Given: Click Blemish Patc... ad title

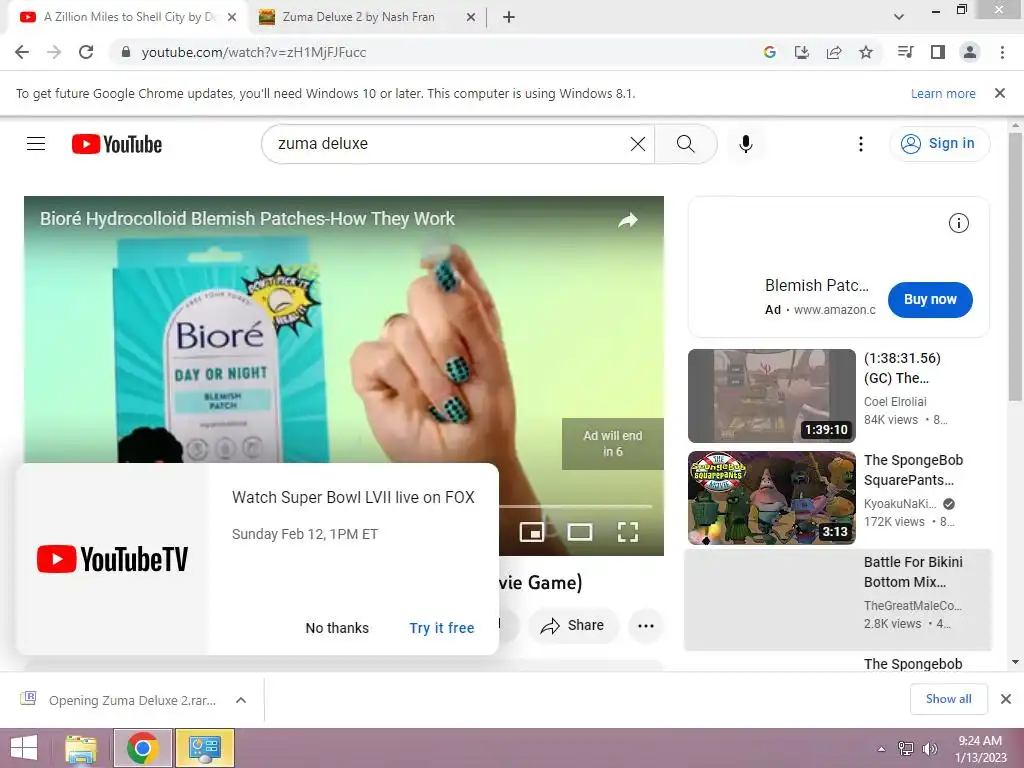Looking at the screenshot, I should click(817, 285).
